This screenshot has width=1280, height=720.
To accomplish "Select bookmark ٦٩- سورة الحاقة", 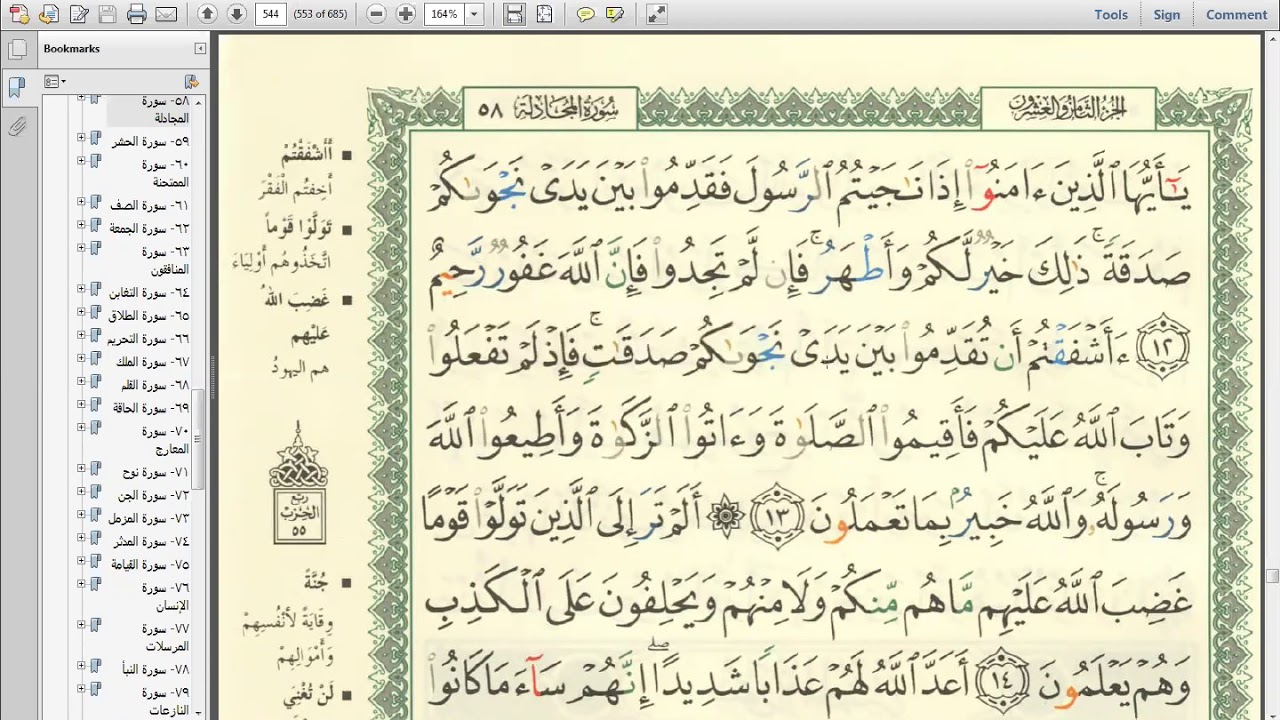I will tap(150, 408).
